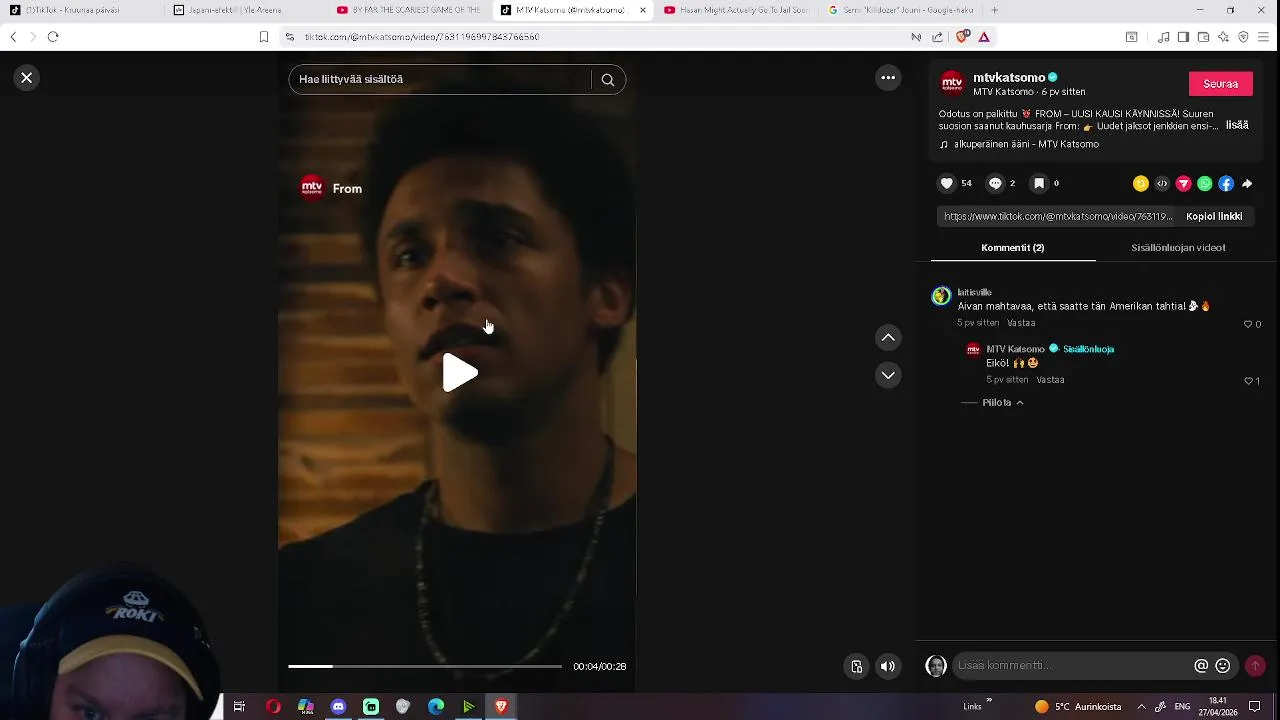
Task: Close the MTV Katsomo browser tab
Action: pos(642,10)
